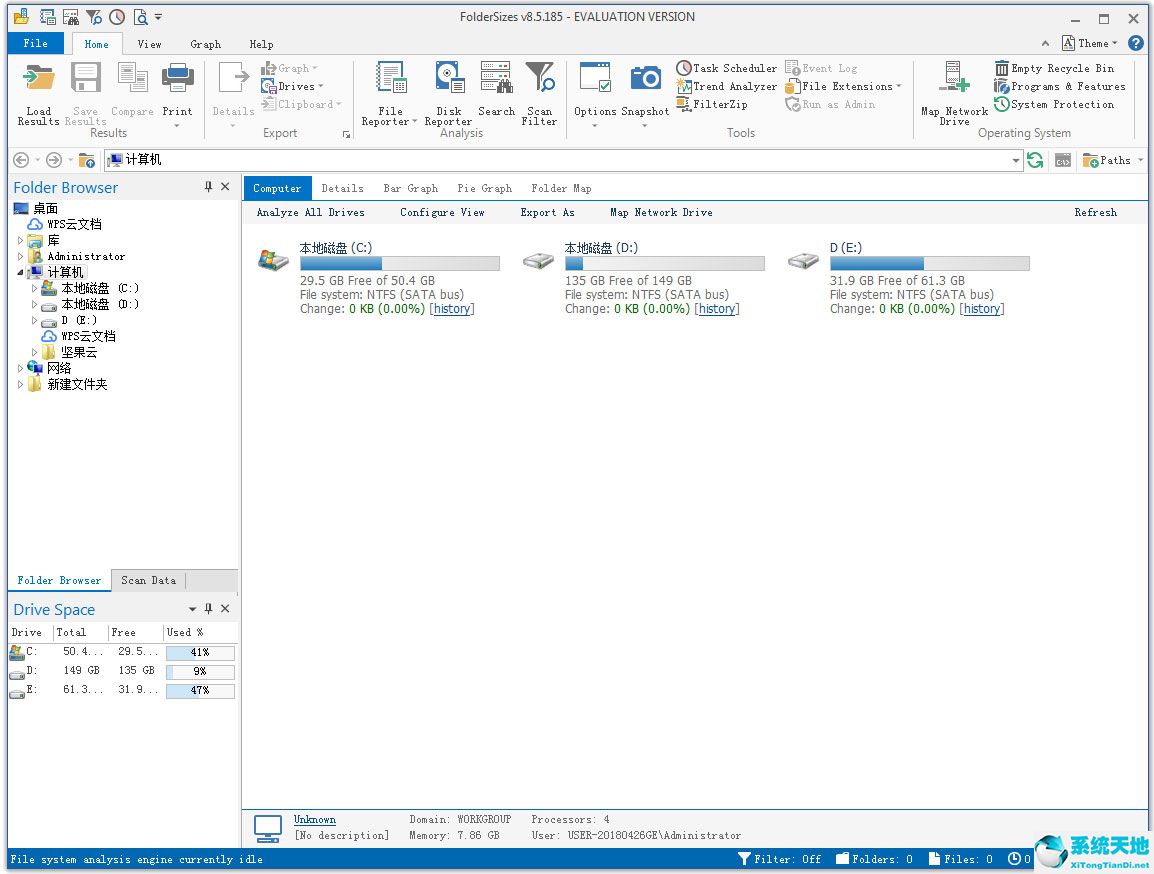Open FilterZip tool
The width and height of the screenshot is (1154, 874).
pyautogui.click(x=712, y=104)
